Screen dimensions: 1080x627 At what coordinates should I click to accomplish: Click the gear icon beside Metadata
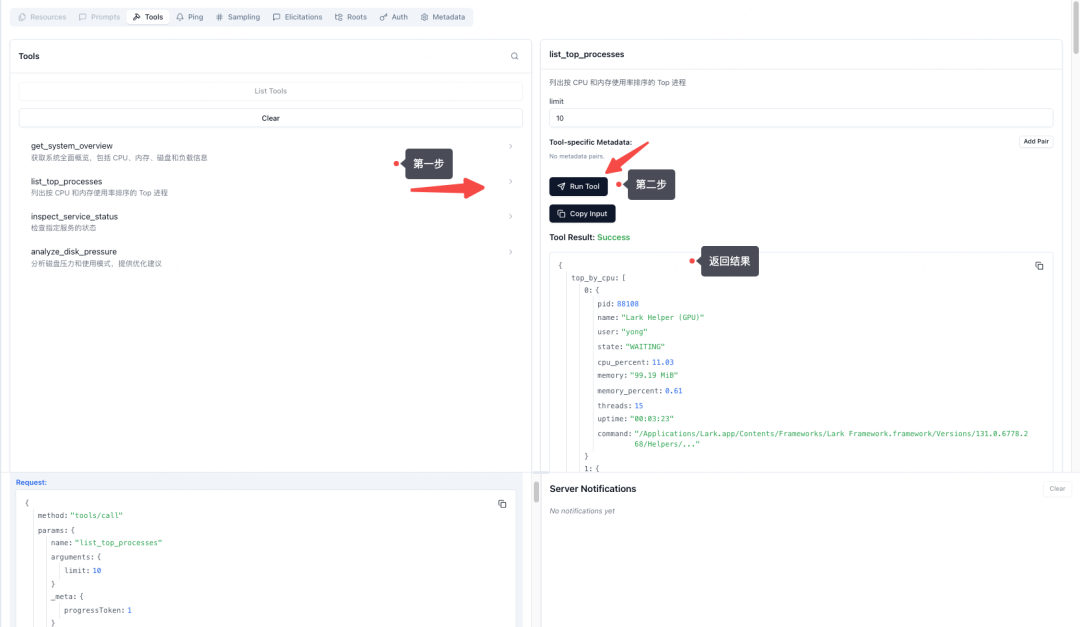425,17
